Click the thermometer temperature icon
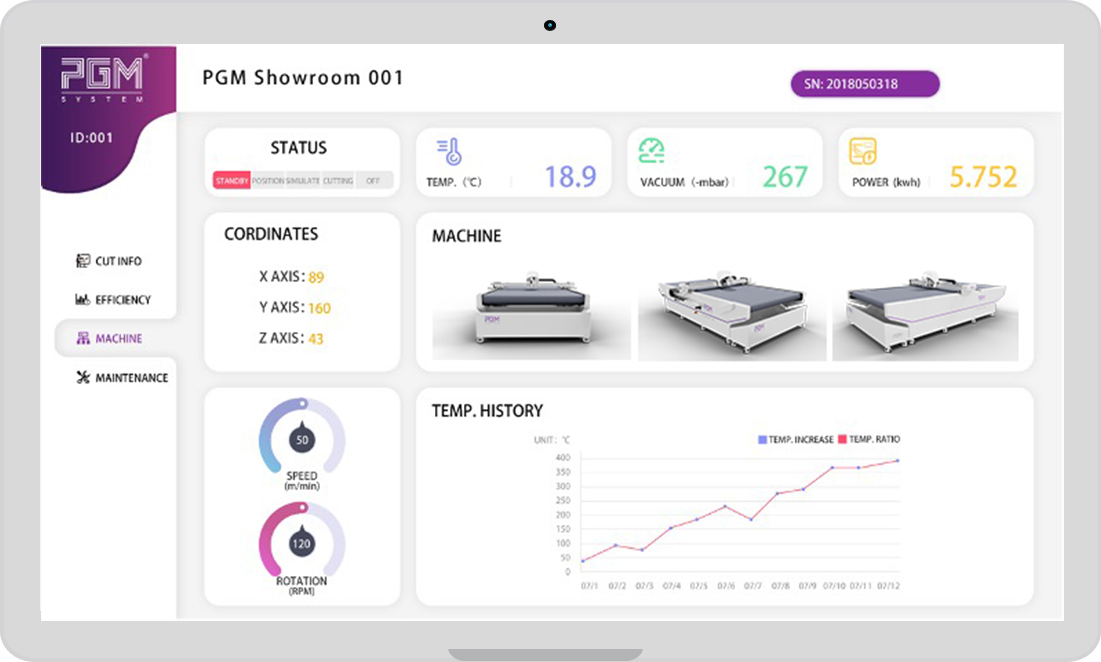This screenshot has width=1101, height=662. pyautogui.click(x=449, y=152)
